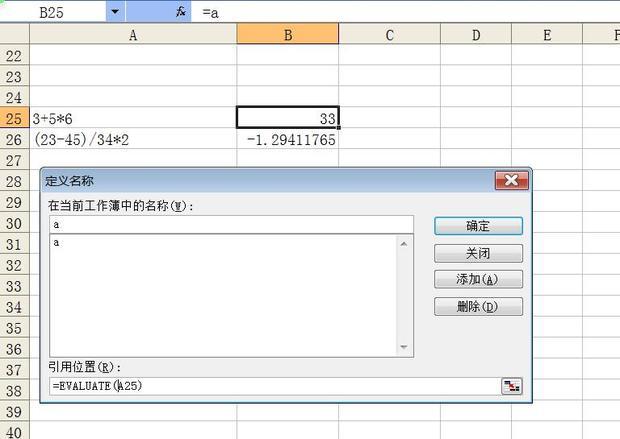Select cell containing 3+5*6
The image size is (620, 439).
pyautogui.click(x=133, y=118)
